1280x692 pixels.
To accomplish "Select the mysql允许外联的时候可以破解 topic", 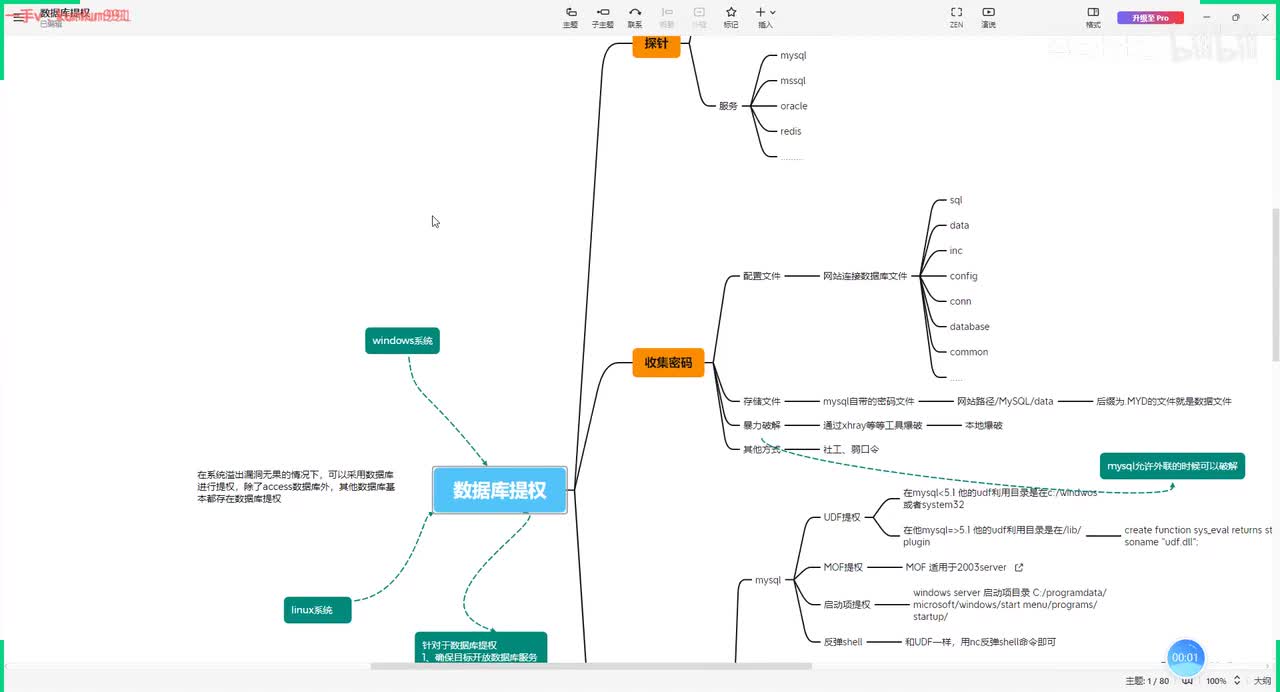I will coord(1172,465).
